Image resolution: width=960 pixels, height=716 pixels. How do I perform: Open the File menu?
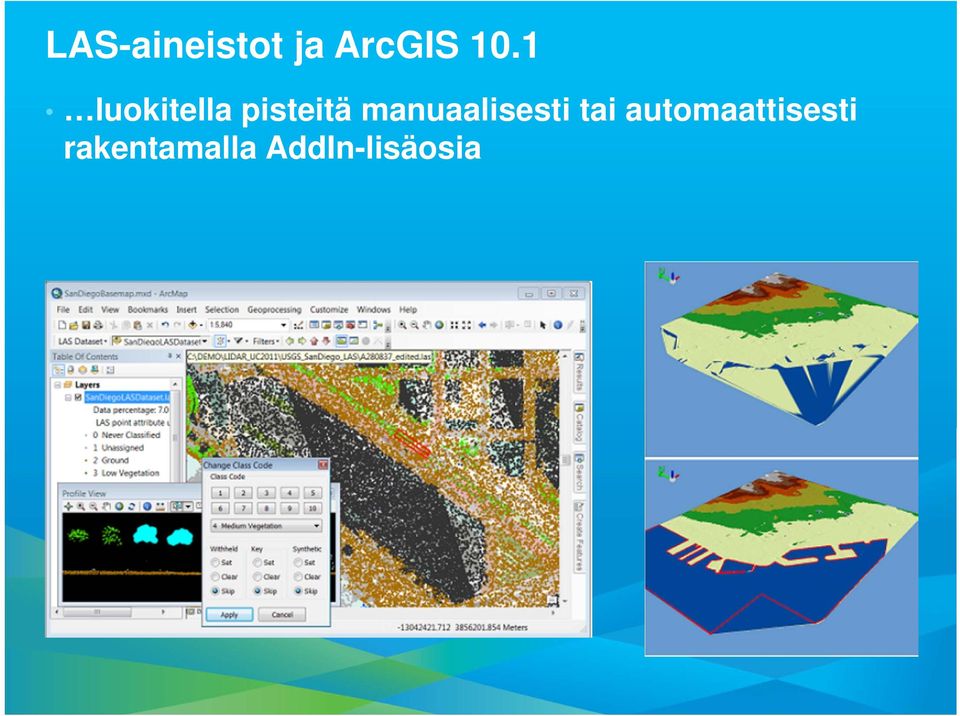(63, 310)
